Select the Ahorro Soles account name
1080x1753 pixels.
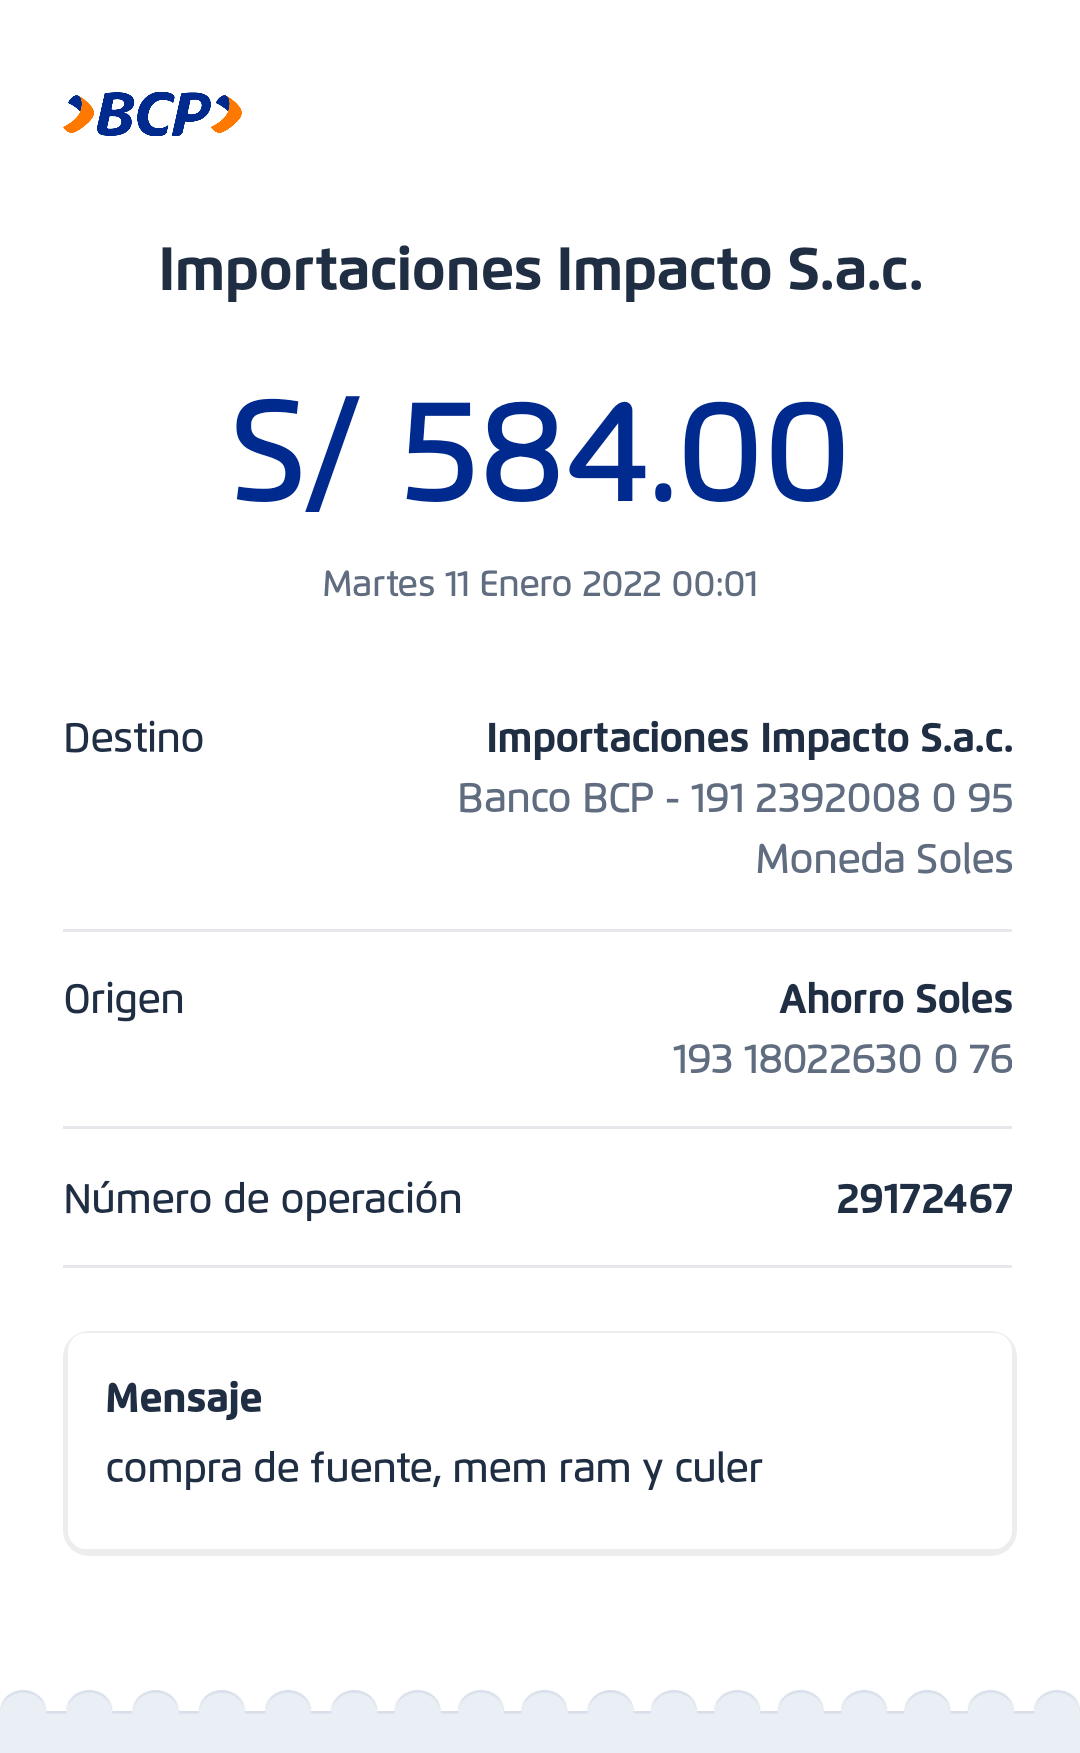896,1000
